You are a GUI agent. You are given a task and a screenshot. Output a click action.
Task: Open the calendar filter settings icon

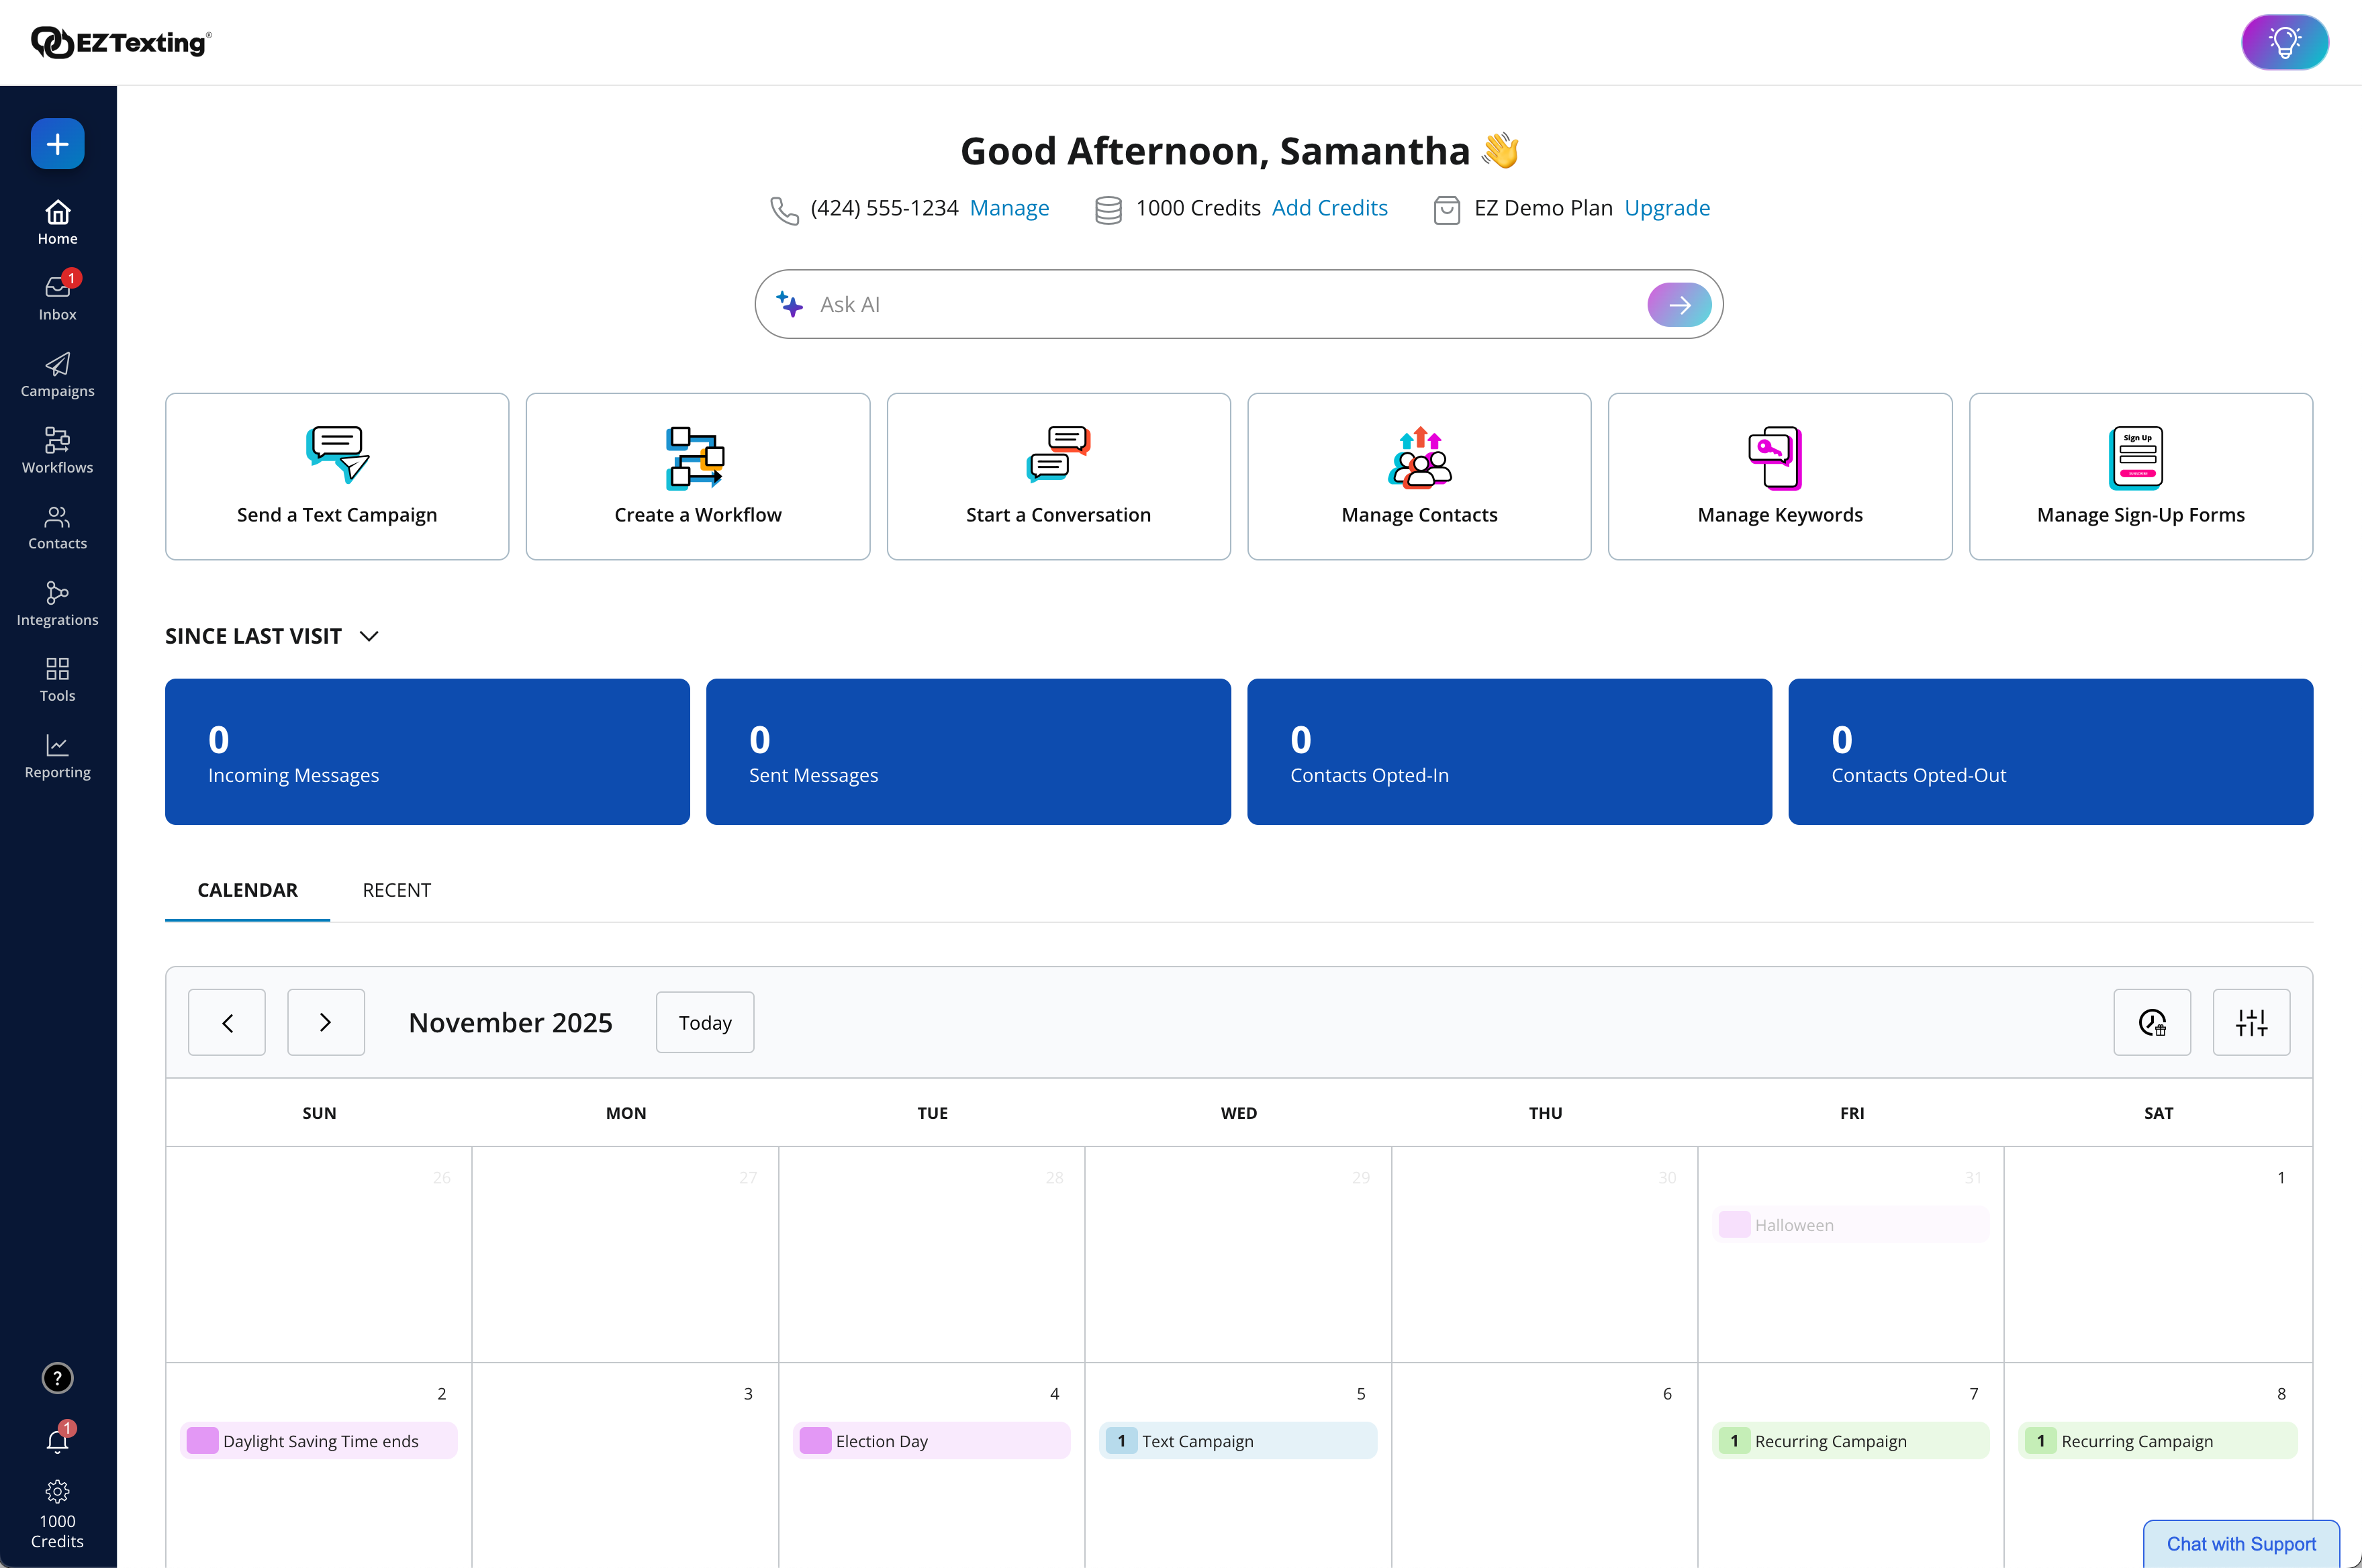tap(2250, 1022)
